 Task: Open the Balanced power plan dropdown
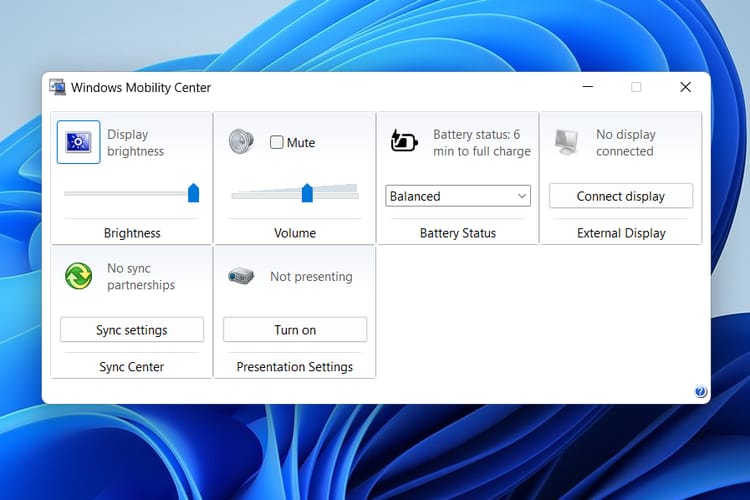click(458, 196)
